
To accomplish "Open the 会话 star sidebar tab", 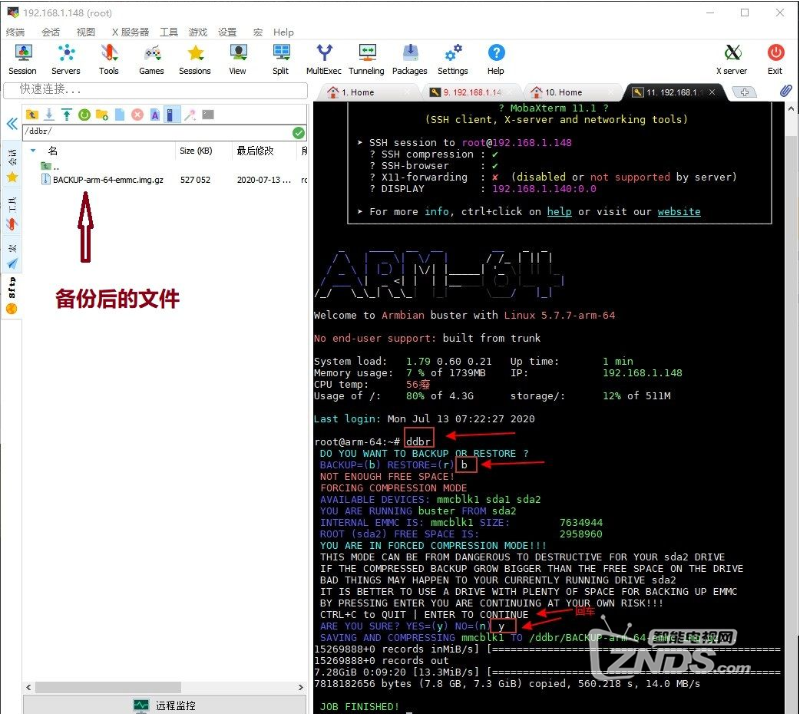I will click(x=12, y=167).
